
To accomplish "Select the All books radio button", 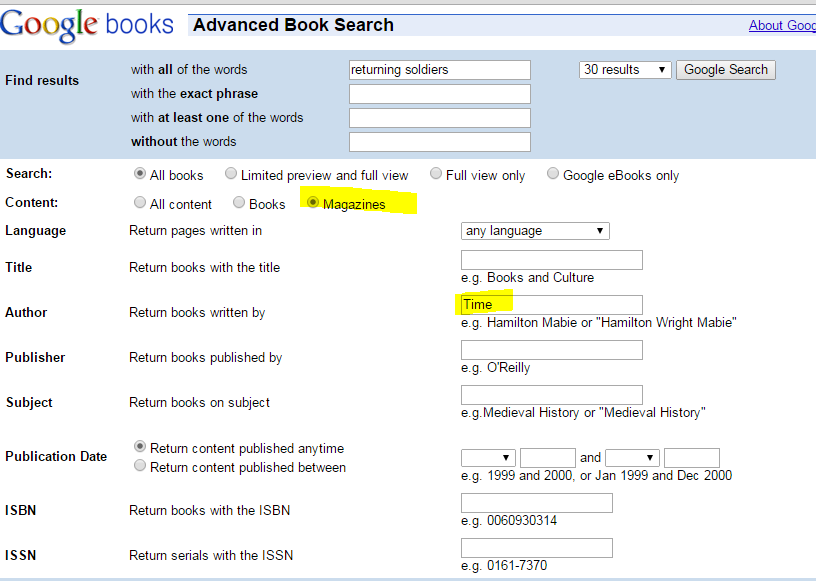I will coord(139,173).
